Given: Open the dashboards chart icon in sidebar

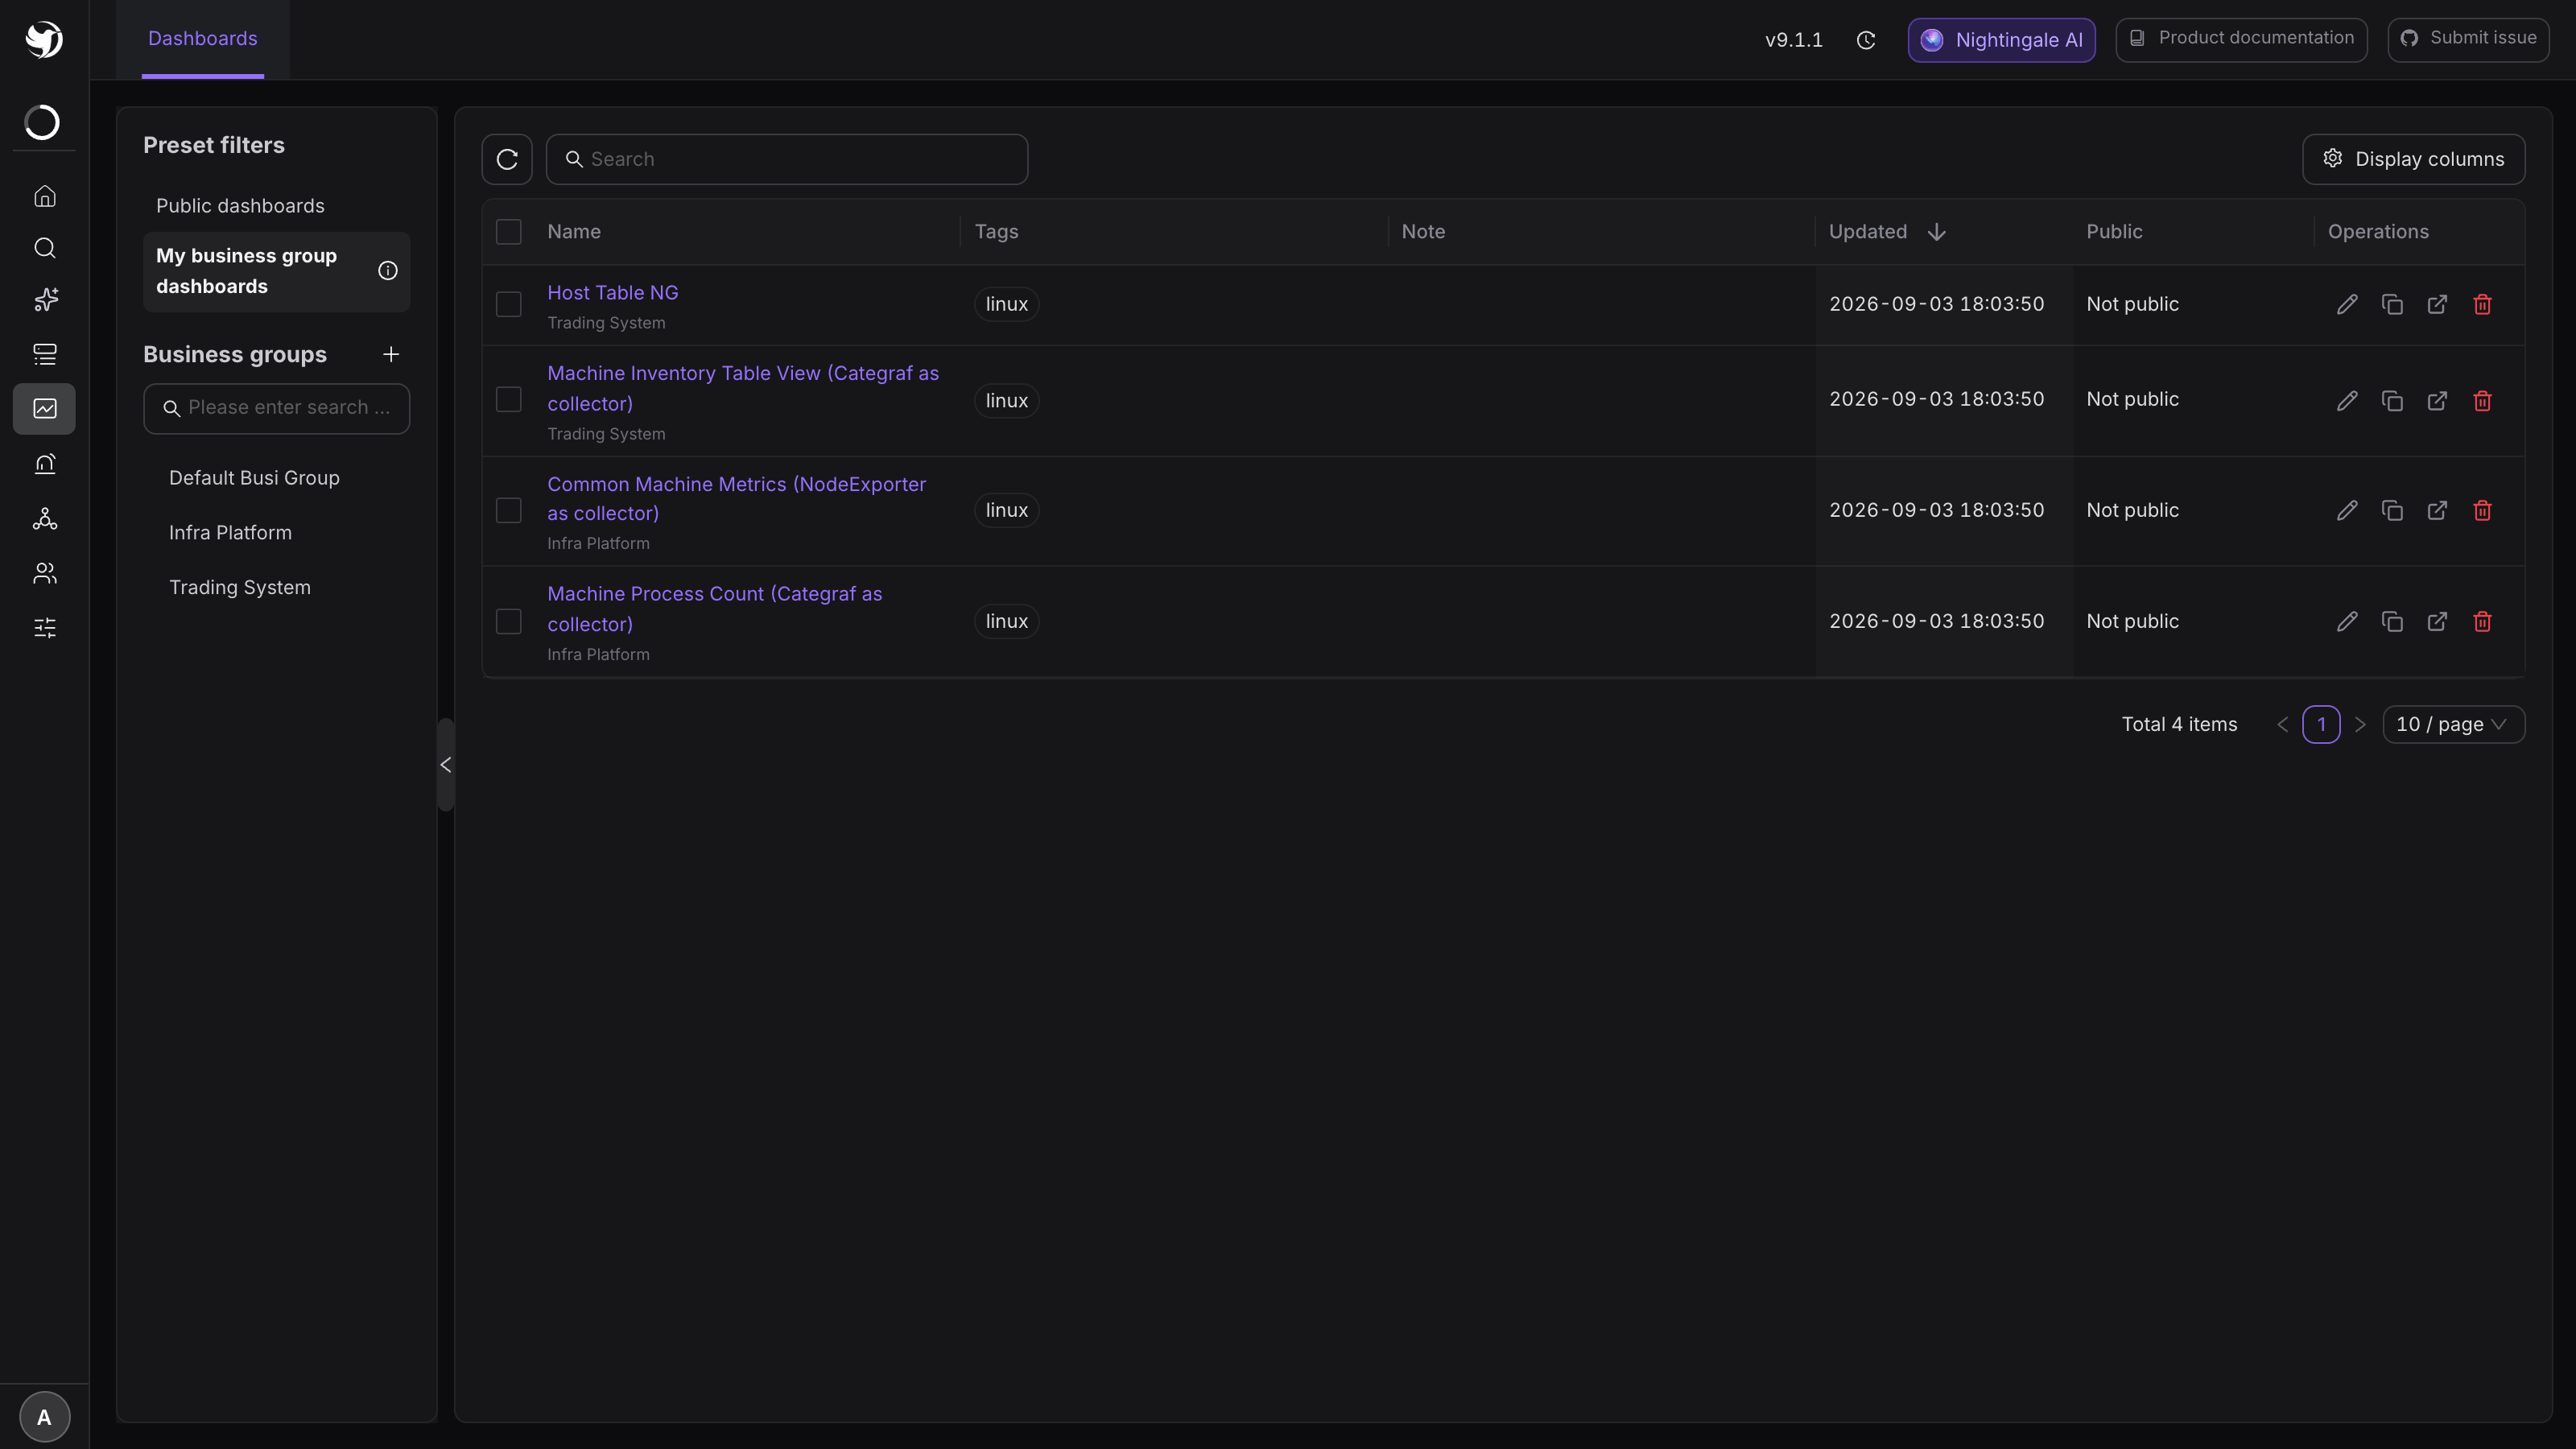Looking at the screenshot, I should (x=44, y=409).
